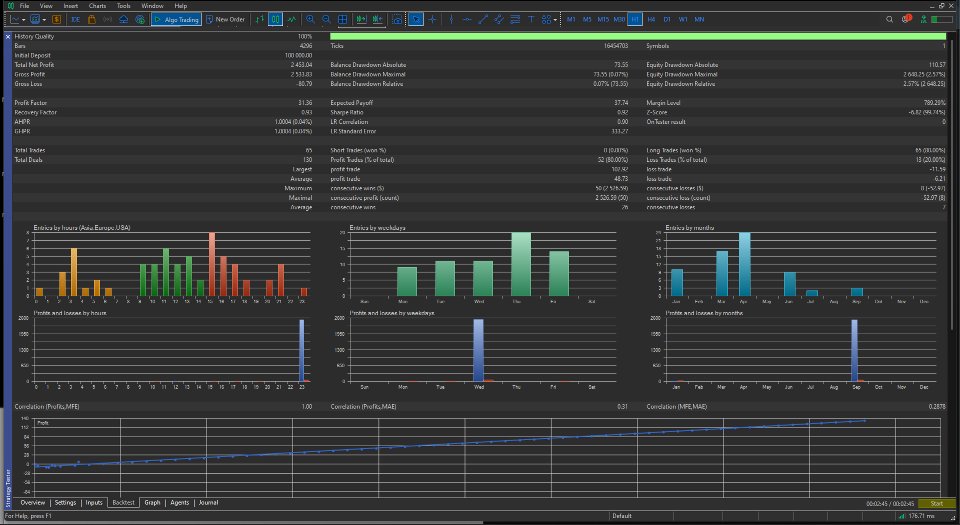Select the Fibonacci retracement tool
Screen dimensions: 960x525
coord(515,20)
